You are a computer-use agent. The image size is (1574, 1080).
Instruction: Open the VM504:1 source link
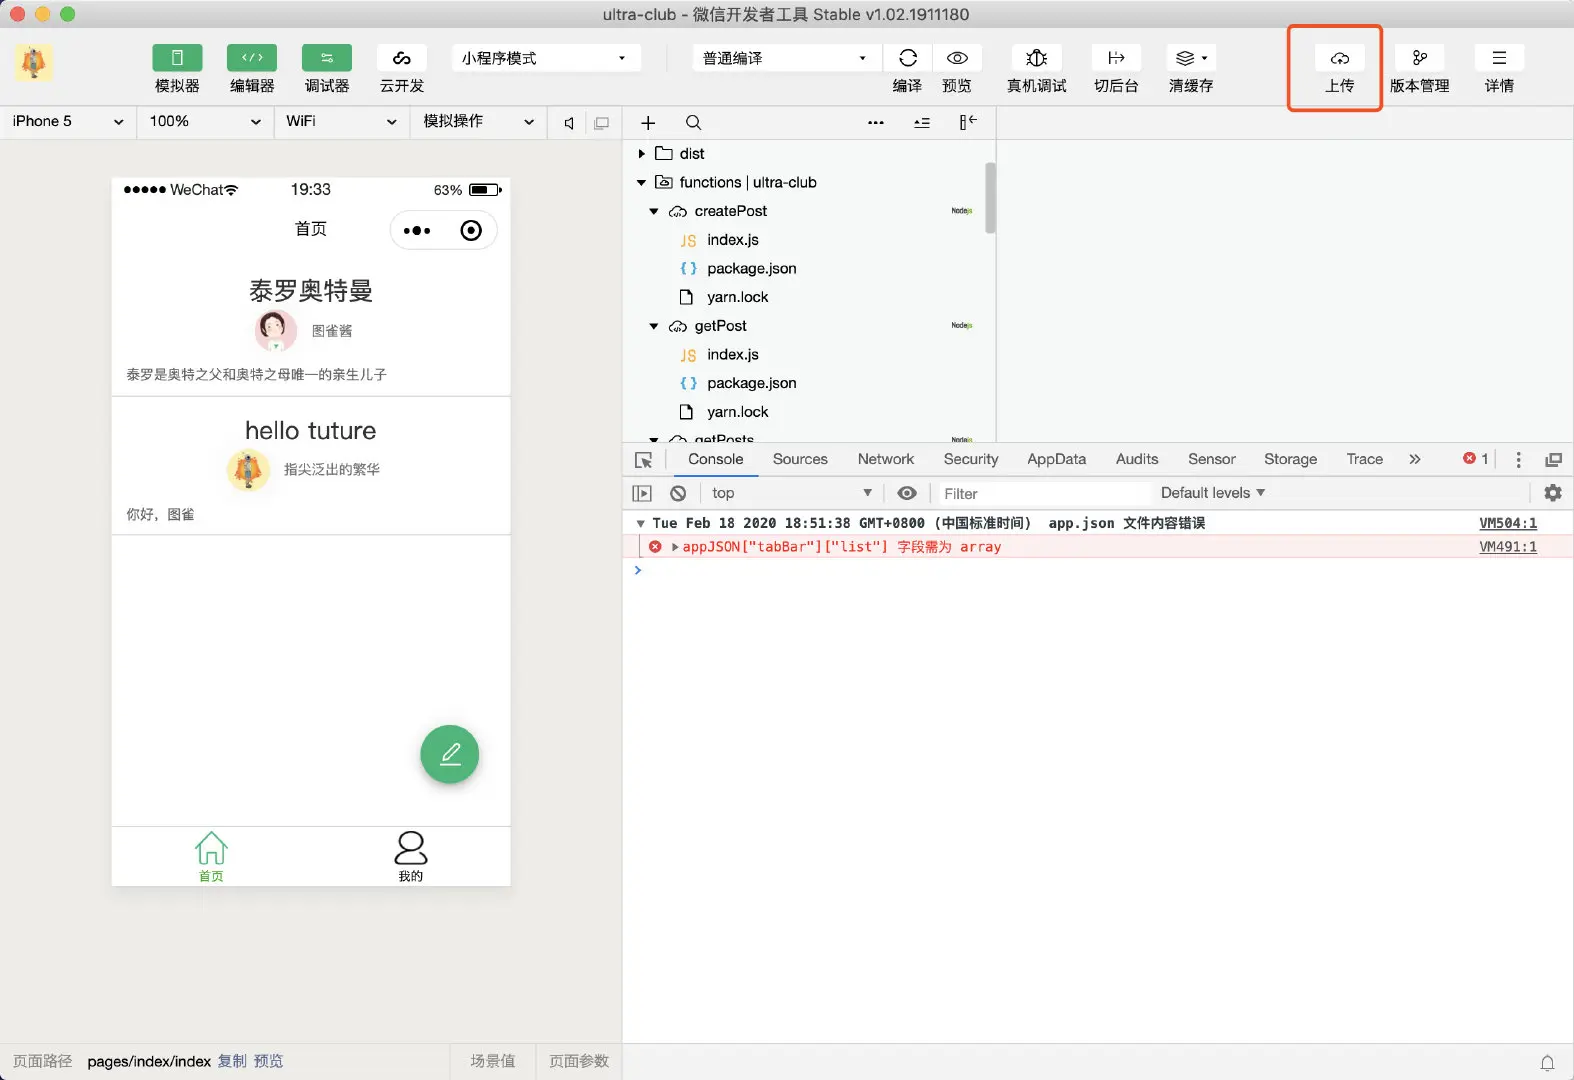tap(1508, 523)
